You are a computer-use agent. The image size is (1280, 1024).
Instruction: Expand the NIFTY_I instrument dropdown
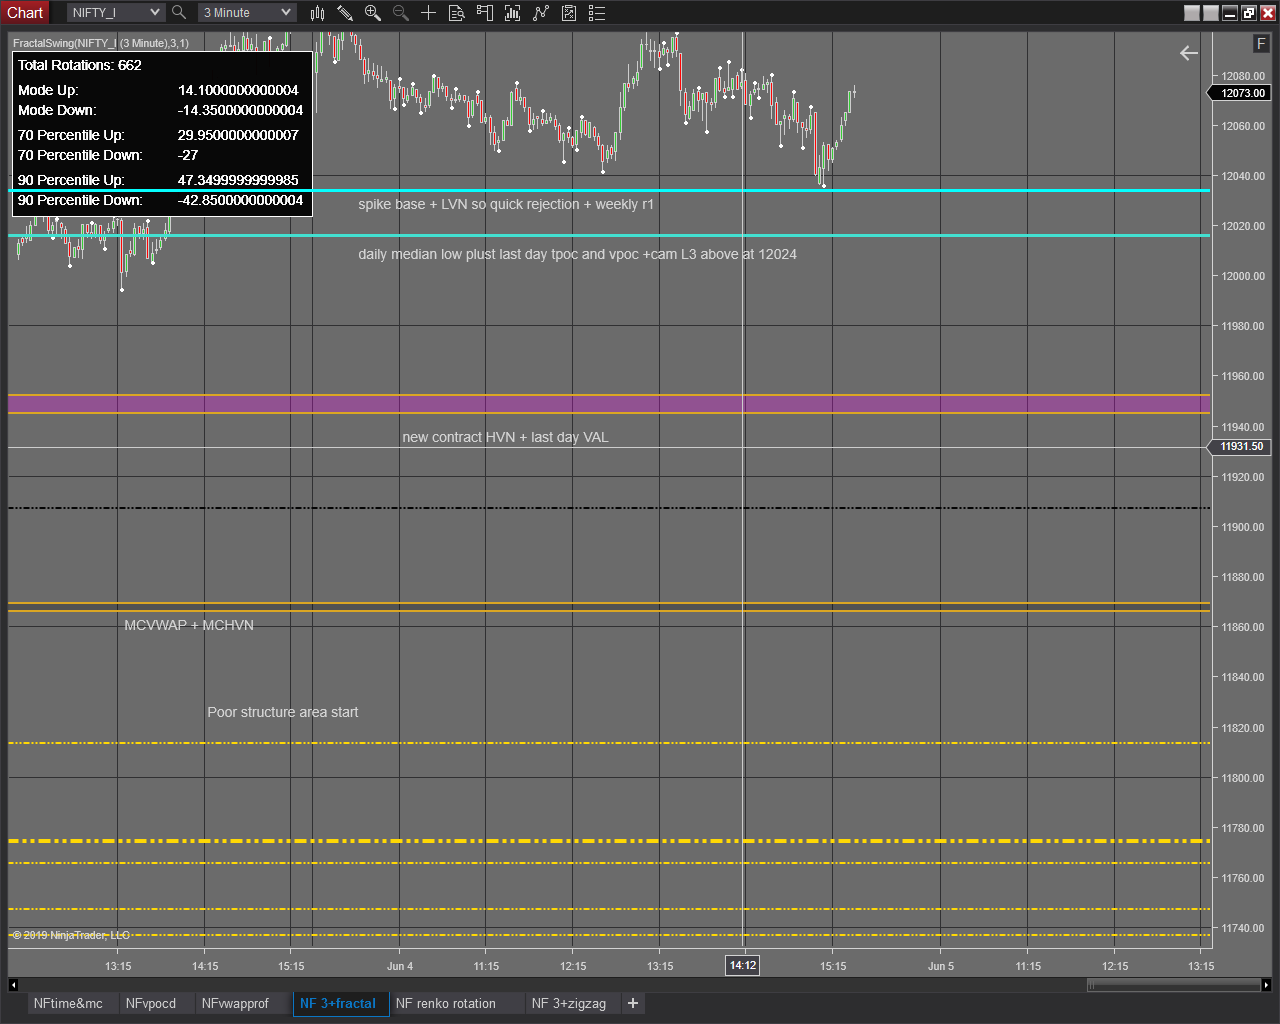pos(155,13)
